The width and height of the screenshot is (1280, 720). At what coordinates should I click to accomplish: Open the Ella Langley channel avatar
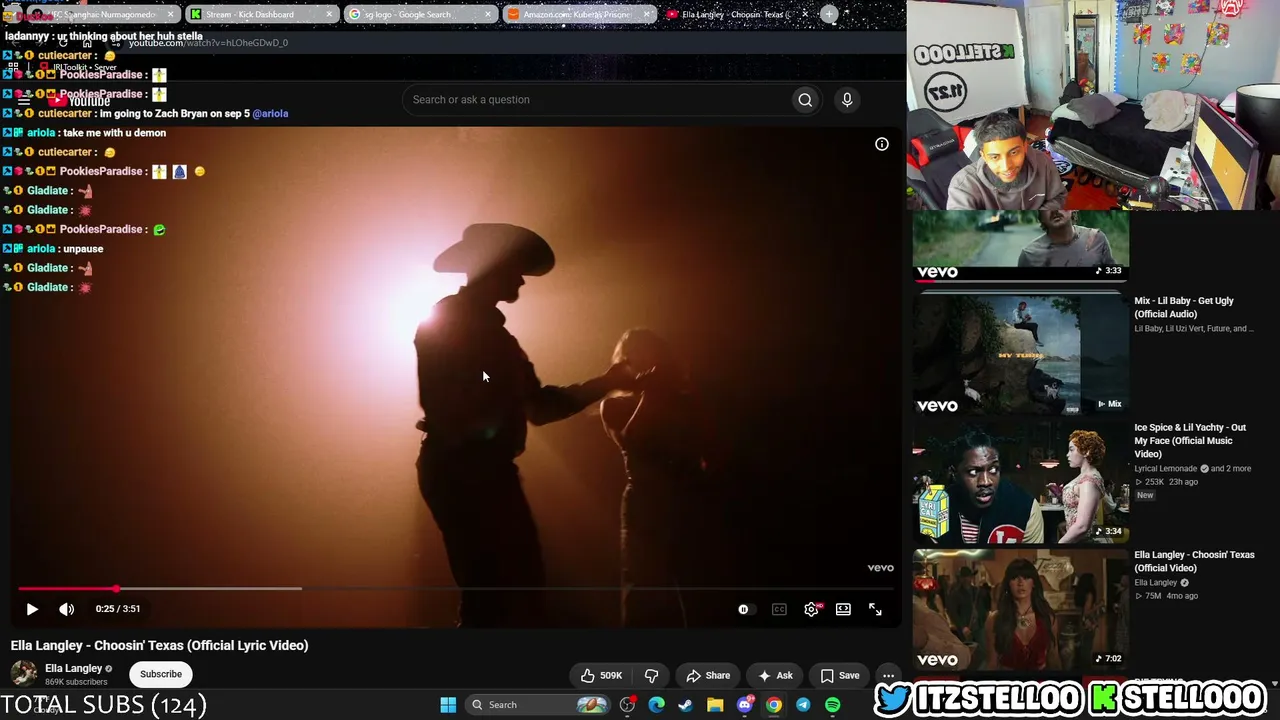tap(24, 674)
